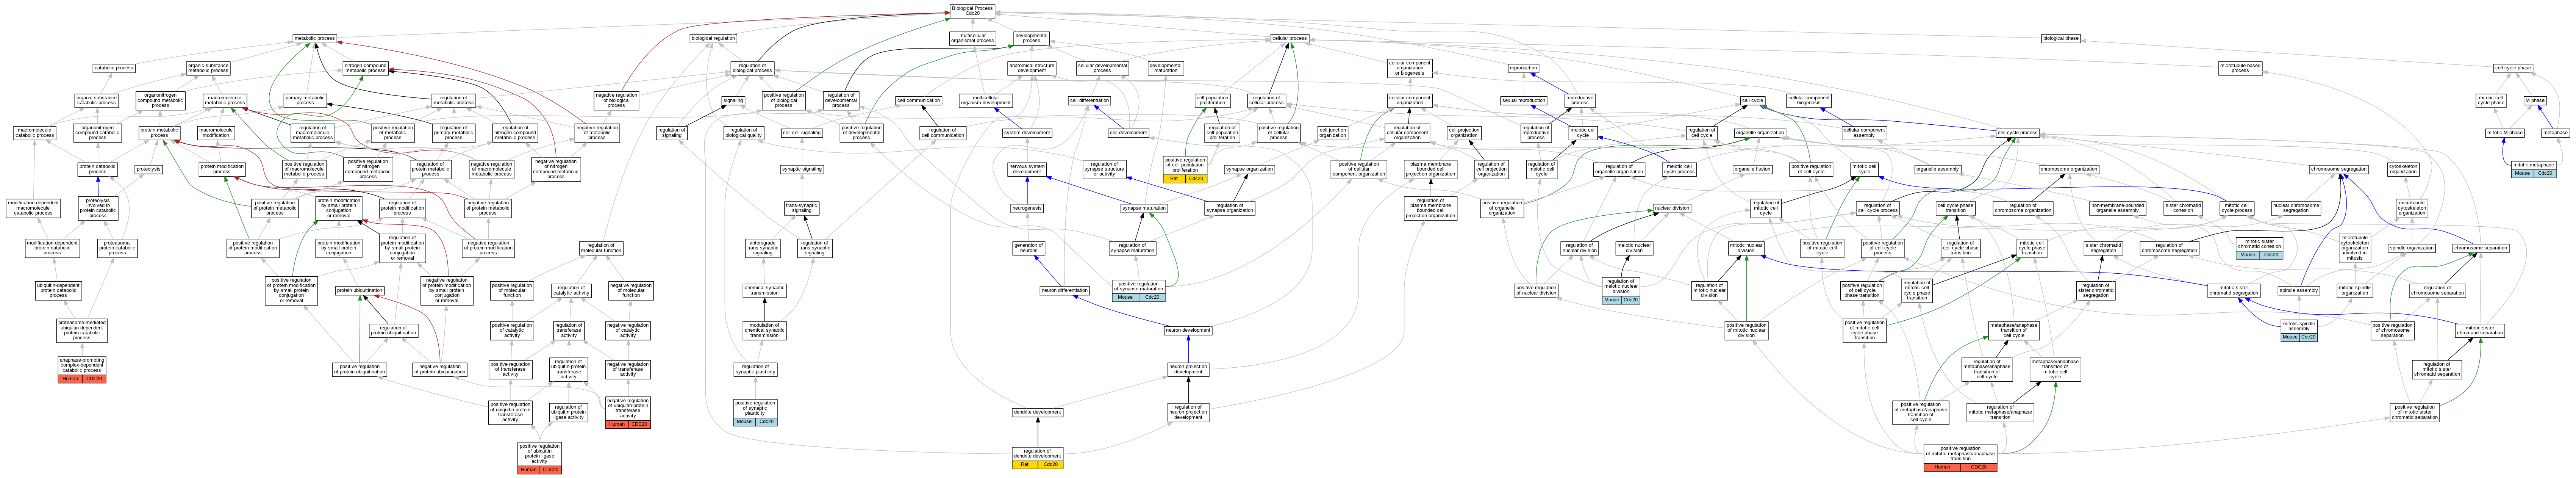Screen dimensions: 2576x478
Task: Click the chromosome segregation node
Action: pos(2338,169)
